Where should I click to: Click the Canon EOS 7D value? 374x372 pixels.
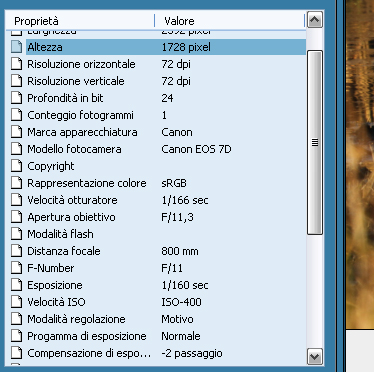[196, 149]
